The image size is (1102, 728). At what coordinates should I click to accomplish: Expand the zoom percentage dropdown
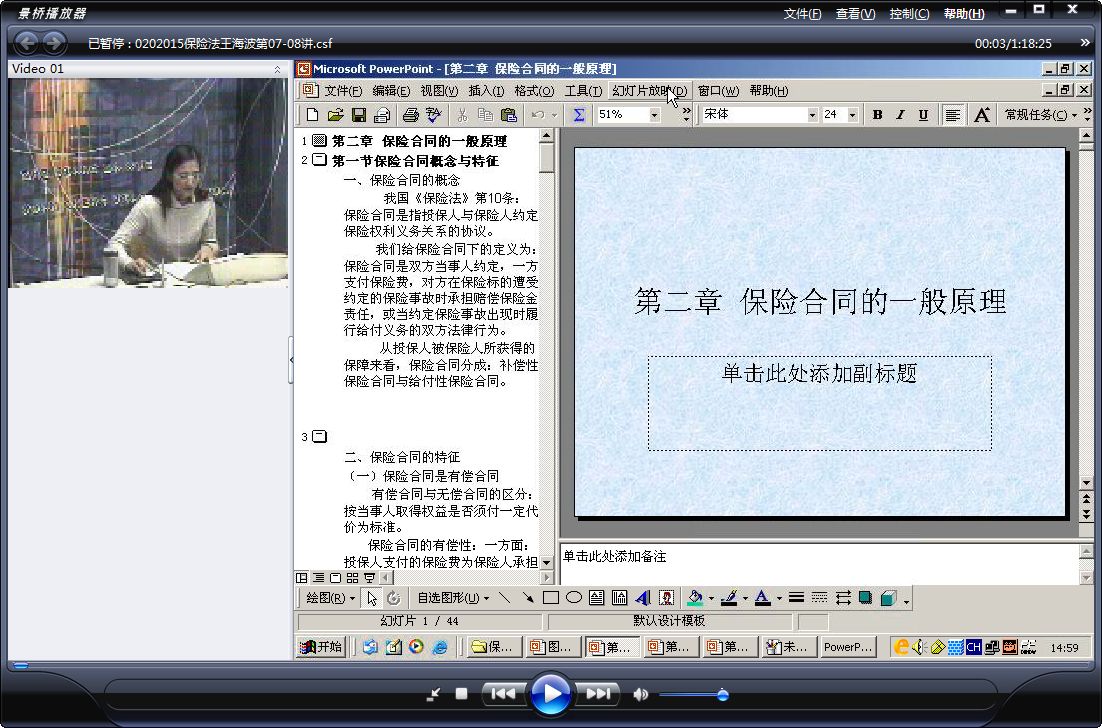654,115
